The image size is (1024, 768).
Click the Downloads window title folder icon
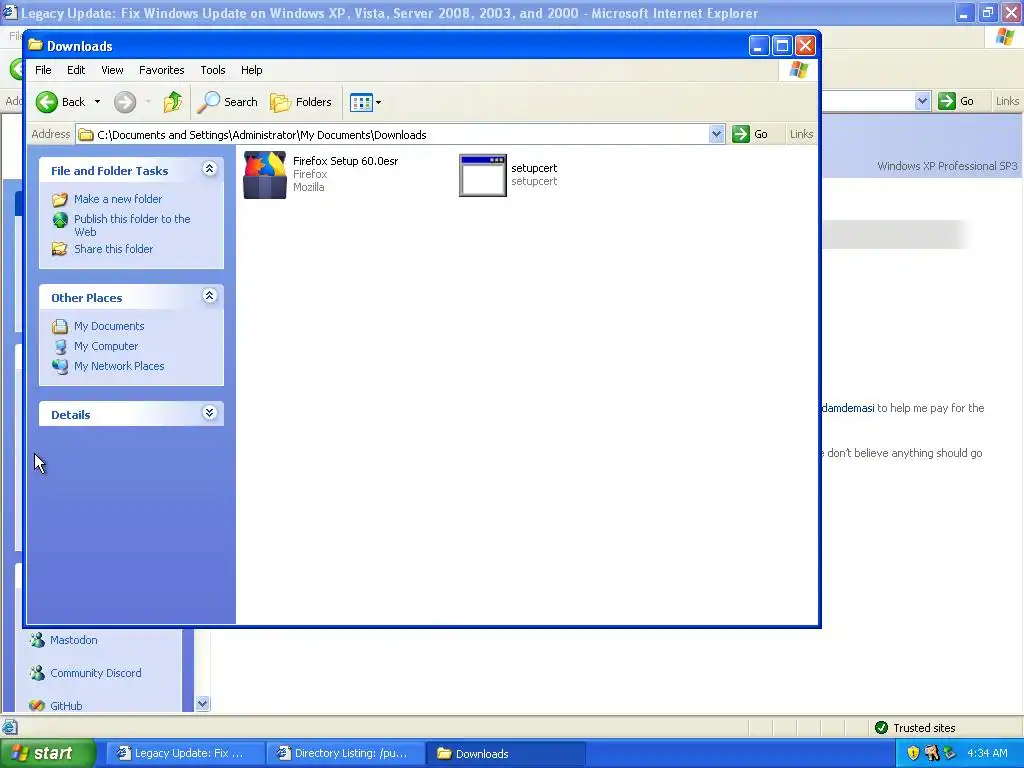pyautogui.click(x=35, y=45)
